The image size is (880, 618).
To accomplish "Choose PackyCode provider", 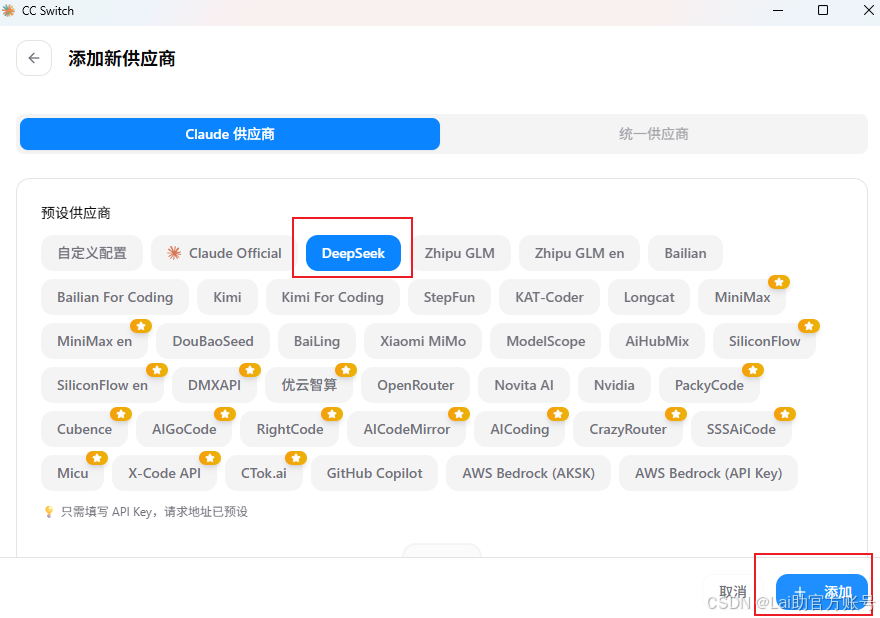I will pyautogui.click(x=709, y=385).
